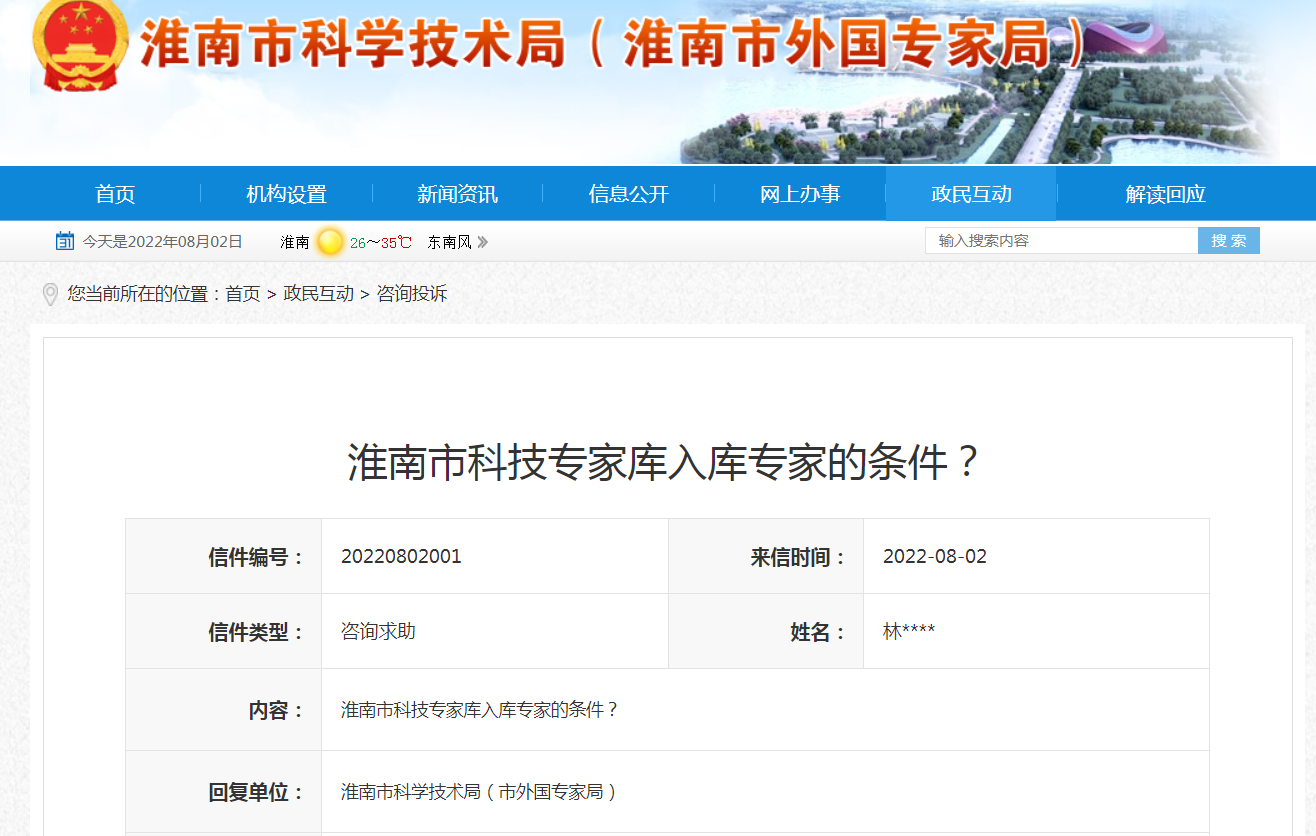The height and width of the screenshot is (836, 1316).
Task: Click the 来信时间： label
Action: coord(798,557)
